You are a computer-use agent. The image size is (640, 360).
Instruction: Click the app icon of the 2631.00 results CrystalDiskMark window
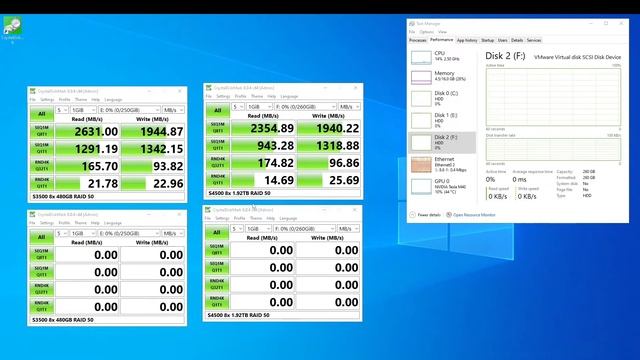pos(33,91)
